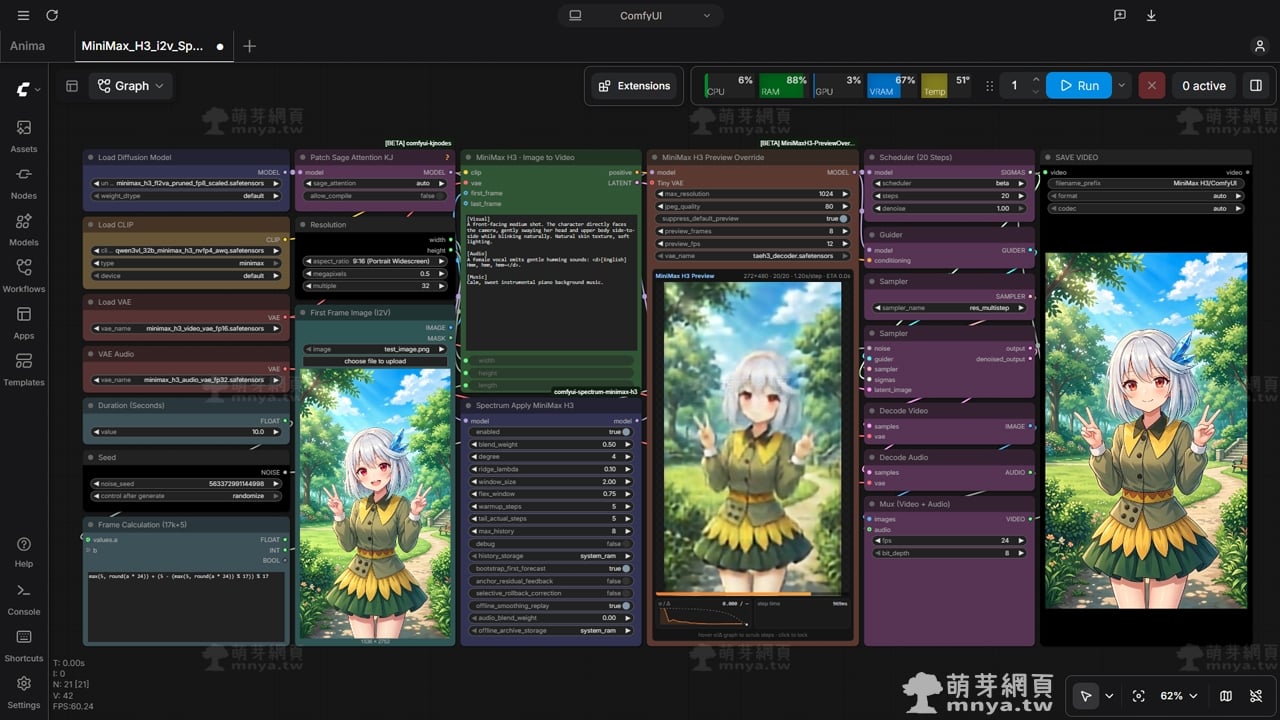Open the cursor mode dropdown arrow
This screenshot has width=1280, height=720.
pyautogui.click(x=1109, y=696)
